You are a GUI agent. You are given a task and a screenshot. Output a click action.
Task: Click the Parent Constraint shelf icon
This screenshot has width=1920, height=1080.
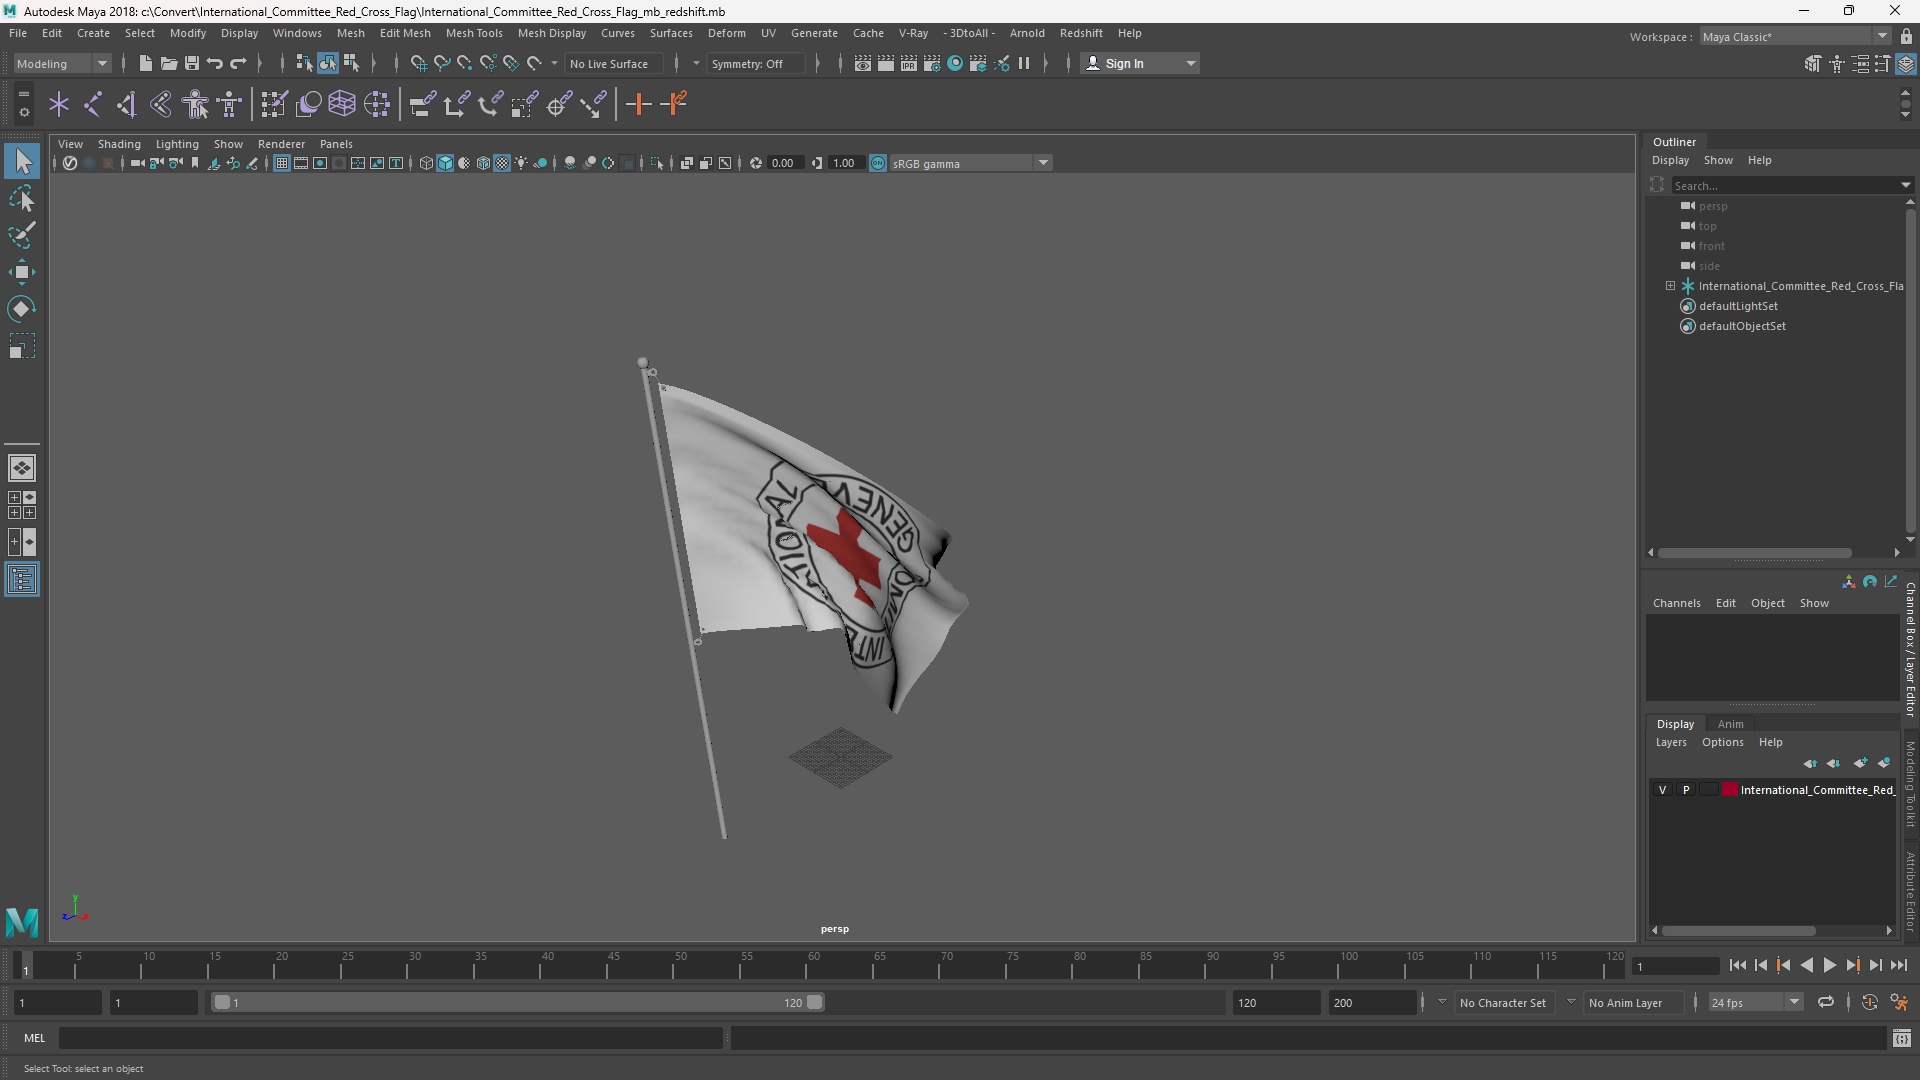(421, 104)
